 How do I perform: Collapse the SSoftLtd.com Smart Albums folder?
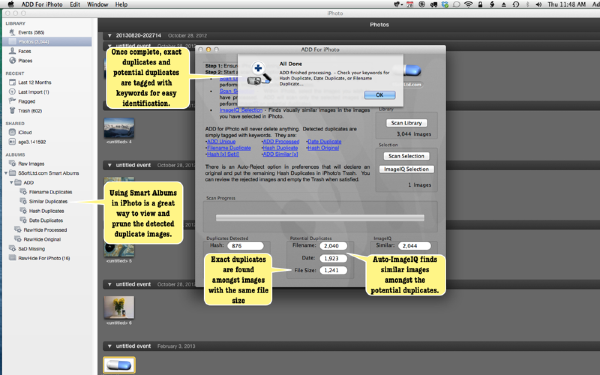coord(6,173)
